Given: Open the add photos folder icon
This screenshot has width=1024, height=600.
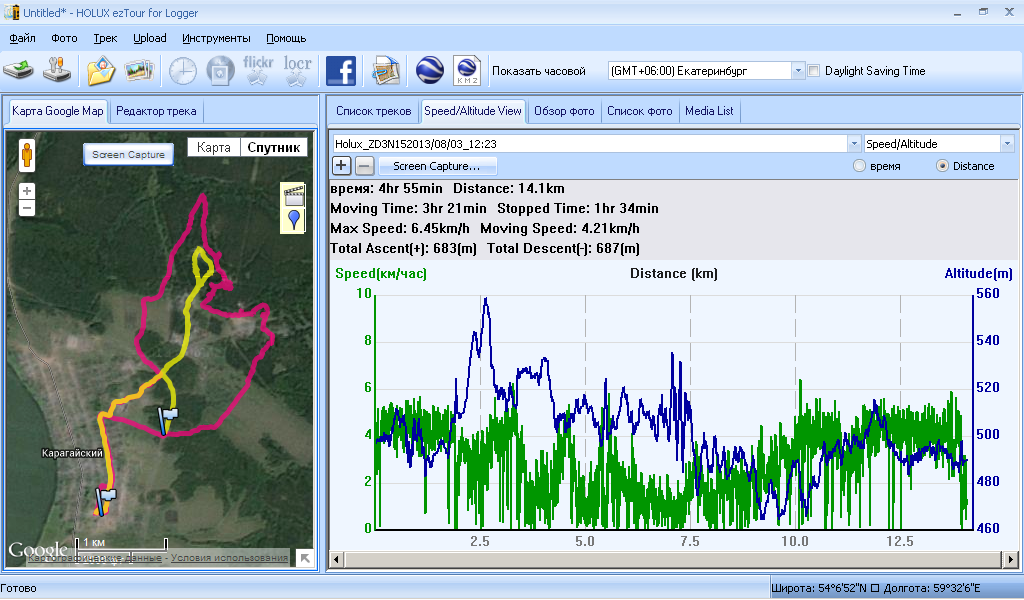Looking at the screenshot, I should [x=101, y=71].
